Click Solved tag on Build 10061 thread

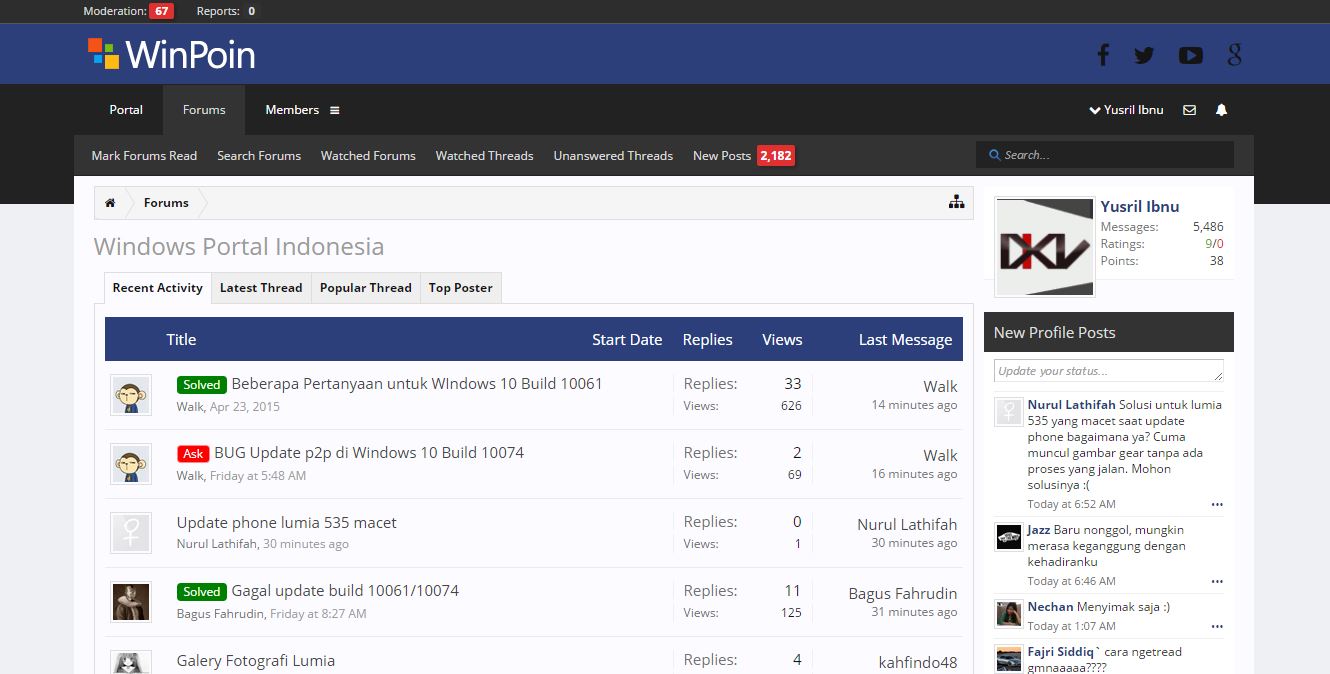click(201, 384)
